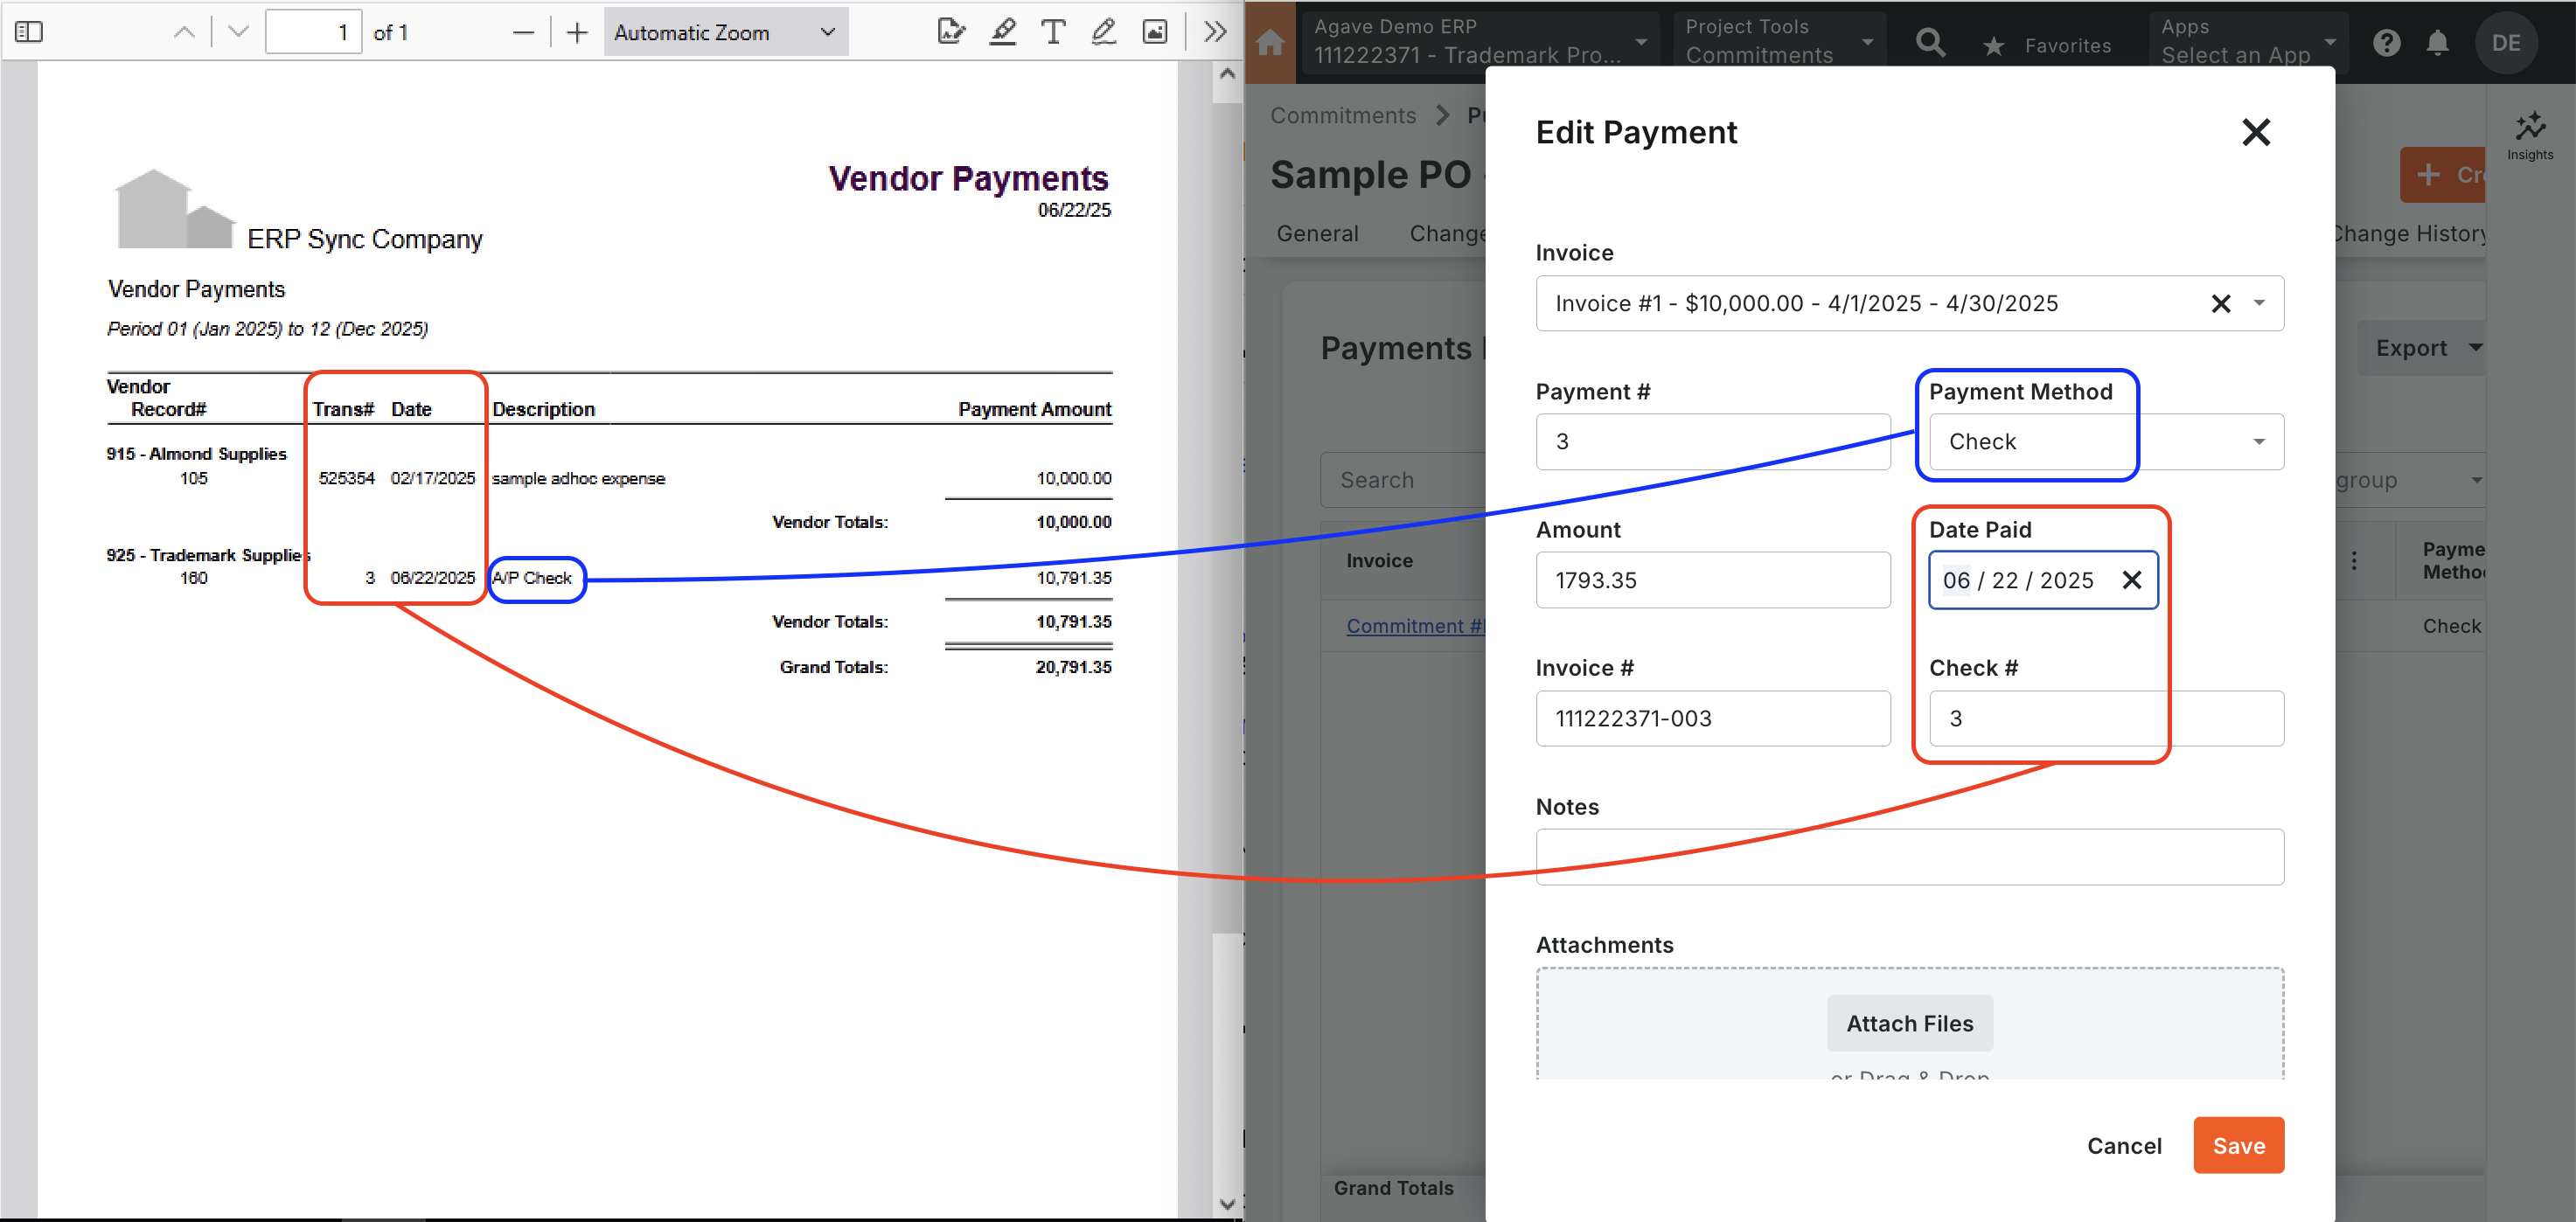Click the Attach Files button
Screen dimensions: 2576x1222
pyautogui.click(x=1909, y=1023)
